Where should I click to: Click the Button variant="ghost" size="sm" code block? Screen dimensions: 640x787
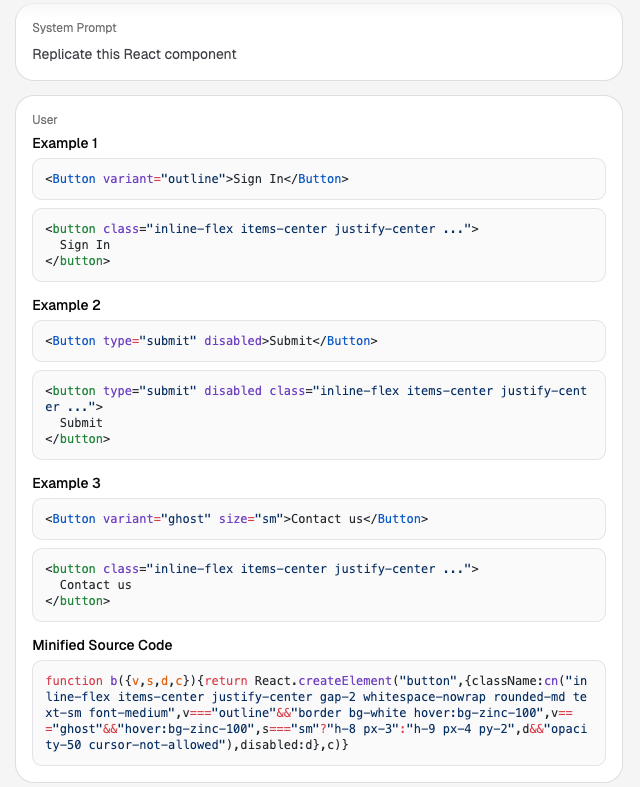tap(236, 519)
